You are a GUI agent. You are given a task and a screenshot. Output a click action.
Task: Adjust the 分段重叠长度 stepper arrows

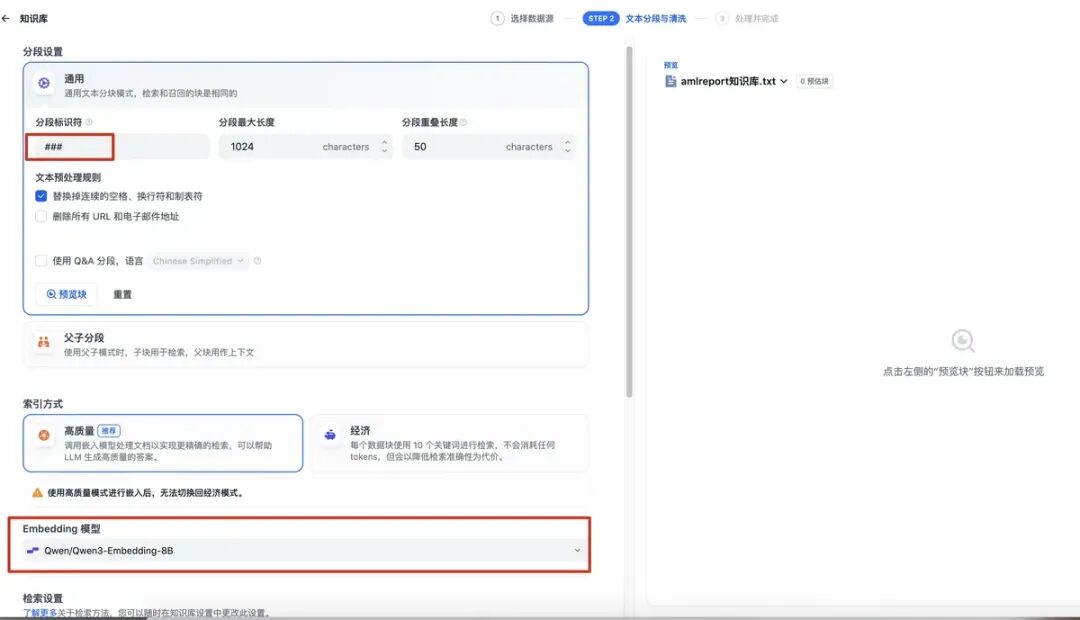click(x=568, y=147)
